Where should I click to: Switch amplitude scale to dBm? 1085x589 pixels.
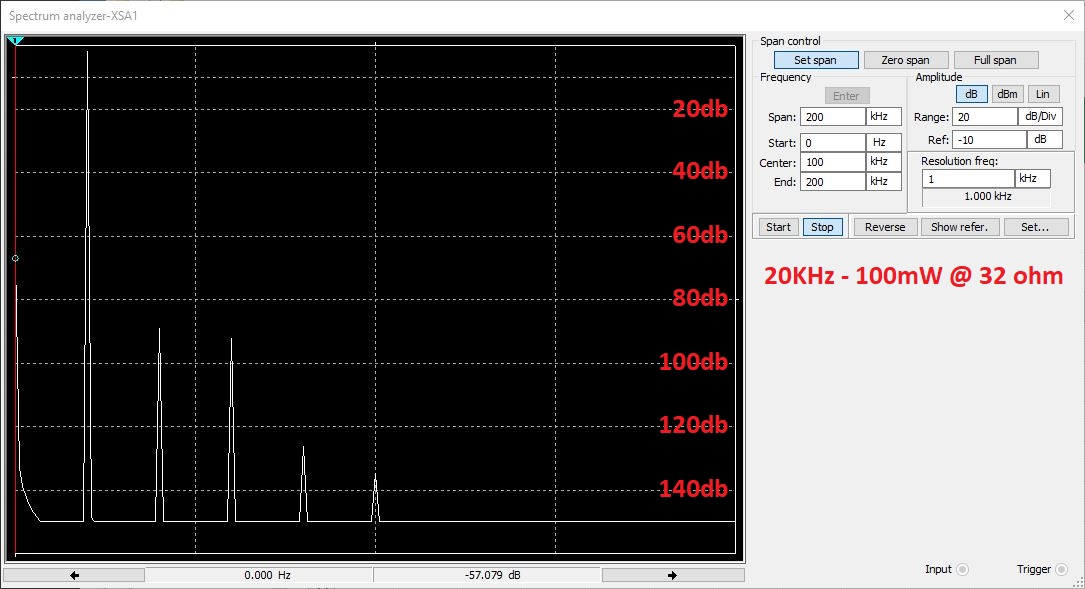coord(1007,94)
